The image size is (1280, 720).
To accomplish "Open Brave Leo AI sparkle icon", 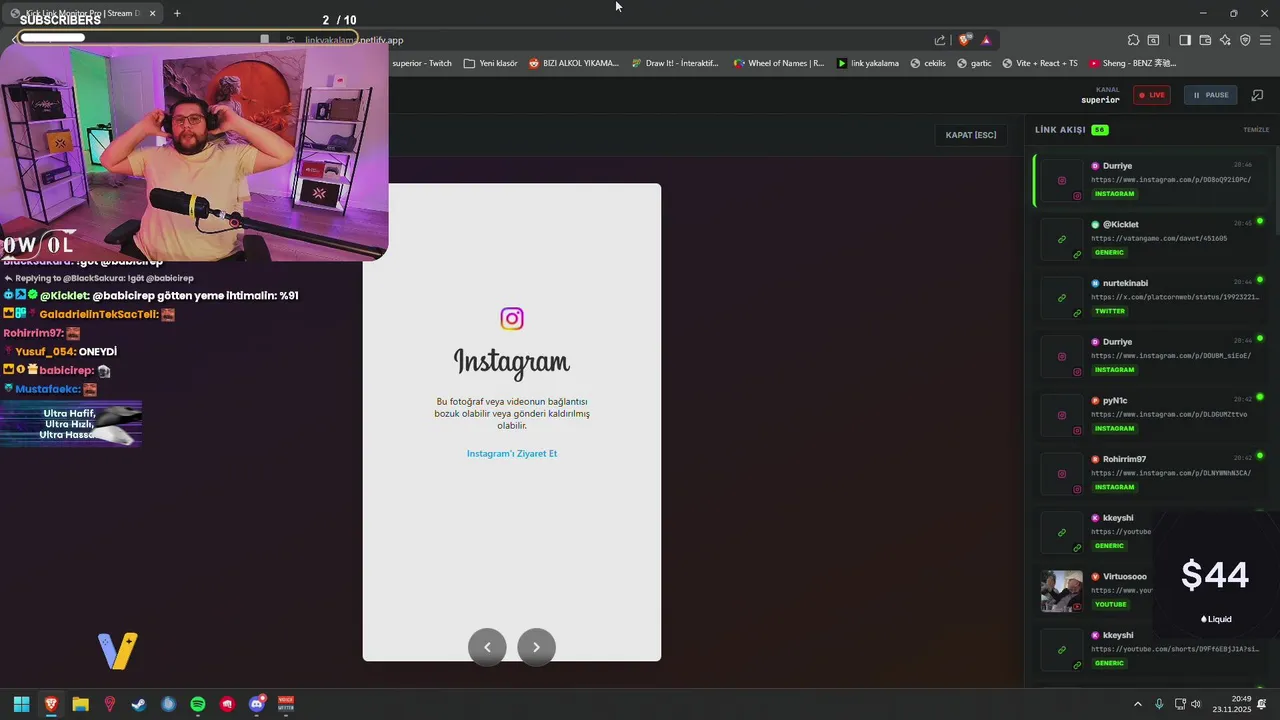I will pos(1225,40).
